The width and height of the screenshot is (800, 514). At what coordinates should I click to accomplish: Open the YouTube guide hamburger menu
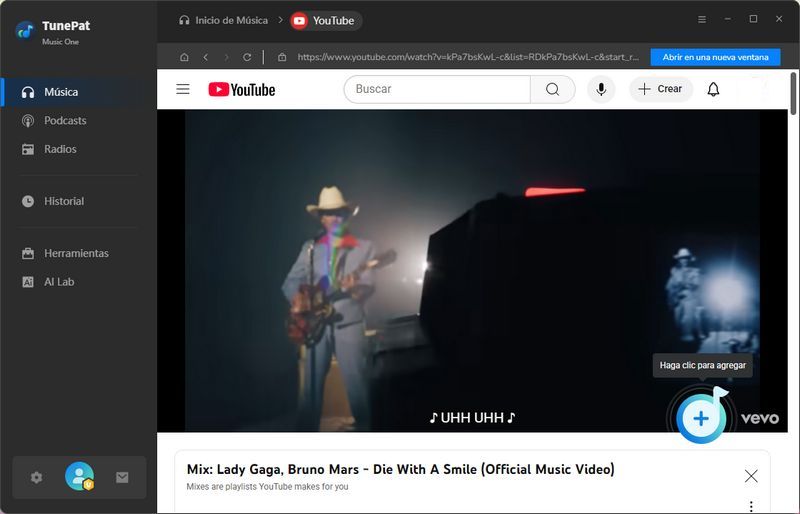click(x=183, y=89)
